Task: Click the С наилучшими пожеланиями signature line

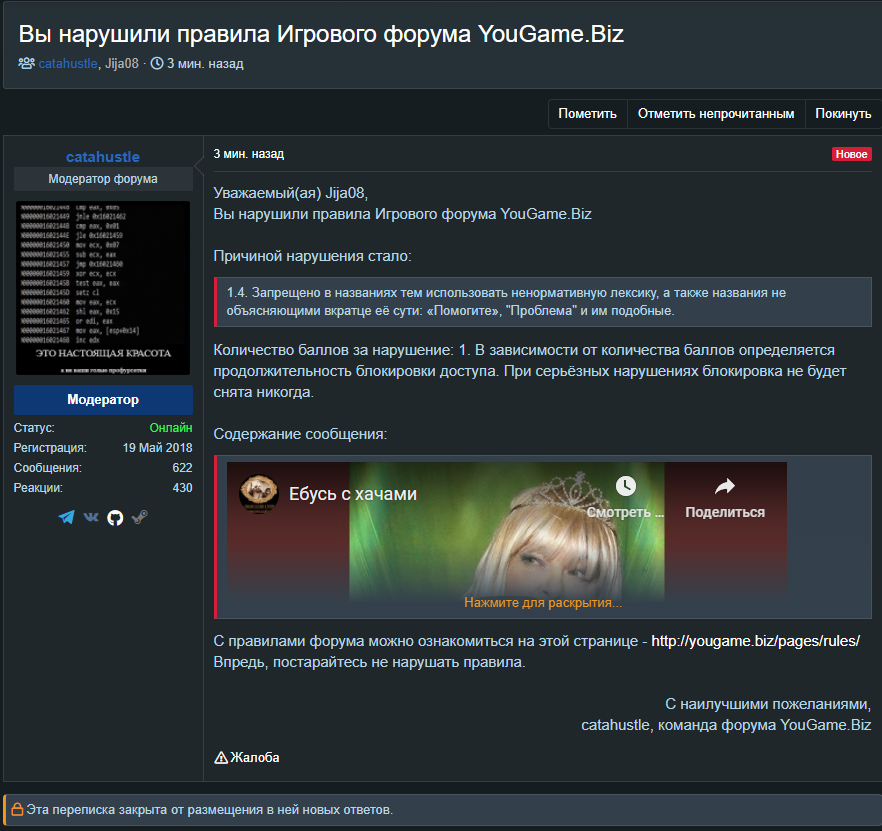Action: (x=768, y=704)
